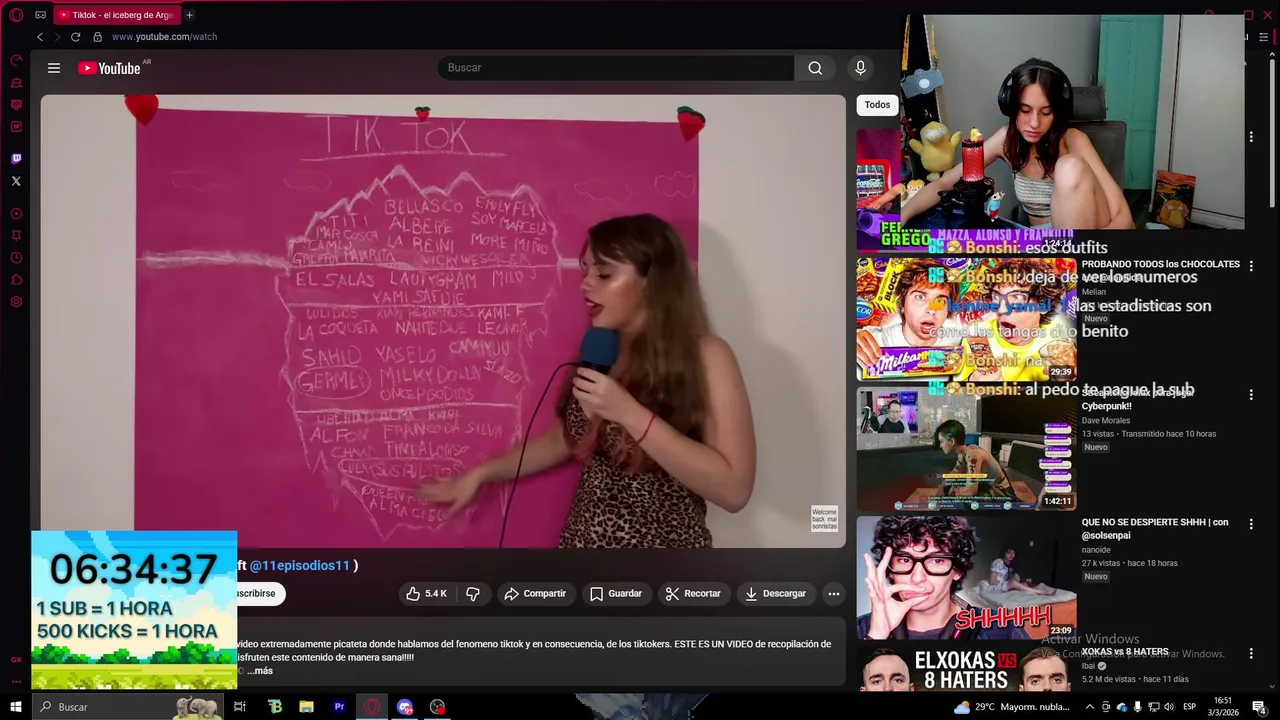Image resolution: width=1280 pixels, height=720 pixels.
Task: Save the video with Guardar
Action: point(616,594)
